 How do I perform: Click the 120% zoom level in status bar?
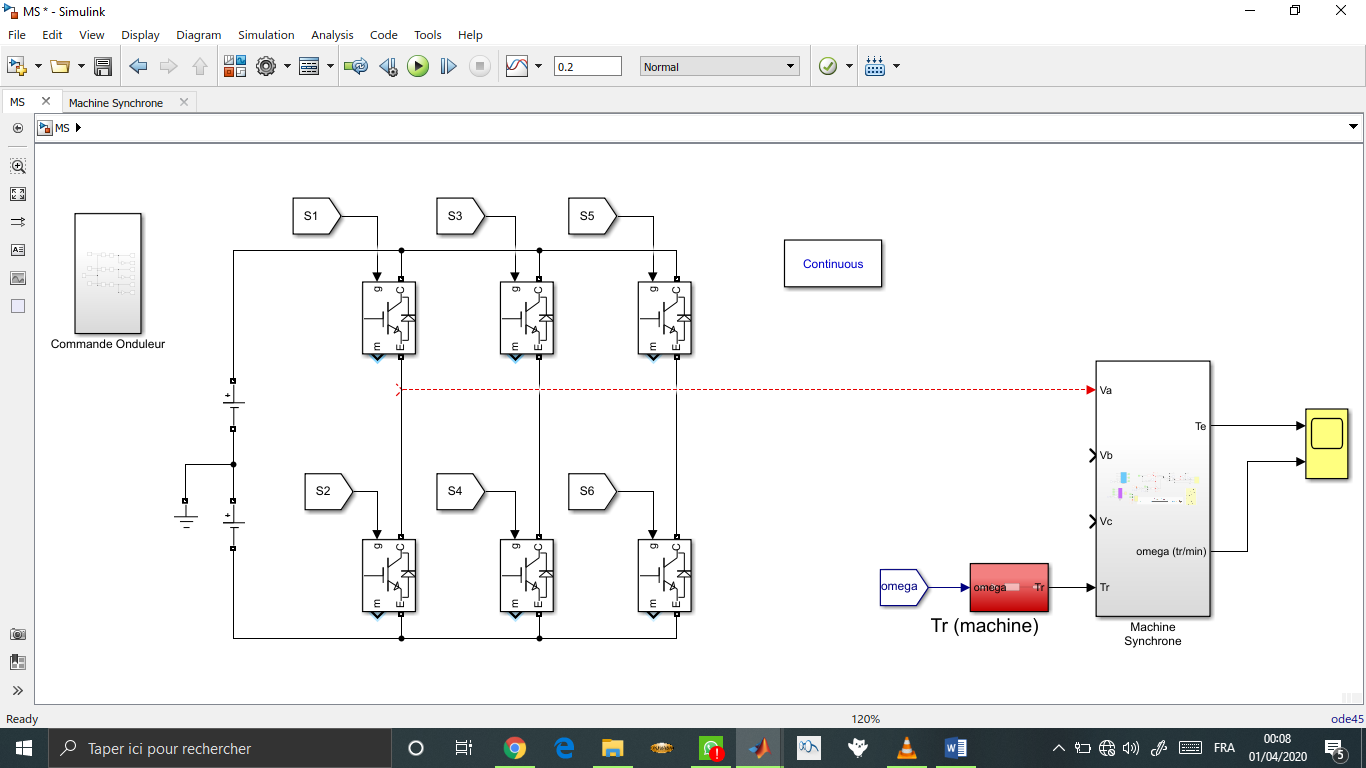point(865,719)
